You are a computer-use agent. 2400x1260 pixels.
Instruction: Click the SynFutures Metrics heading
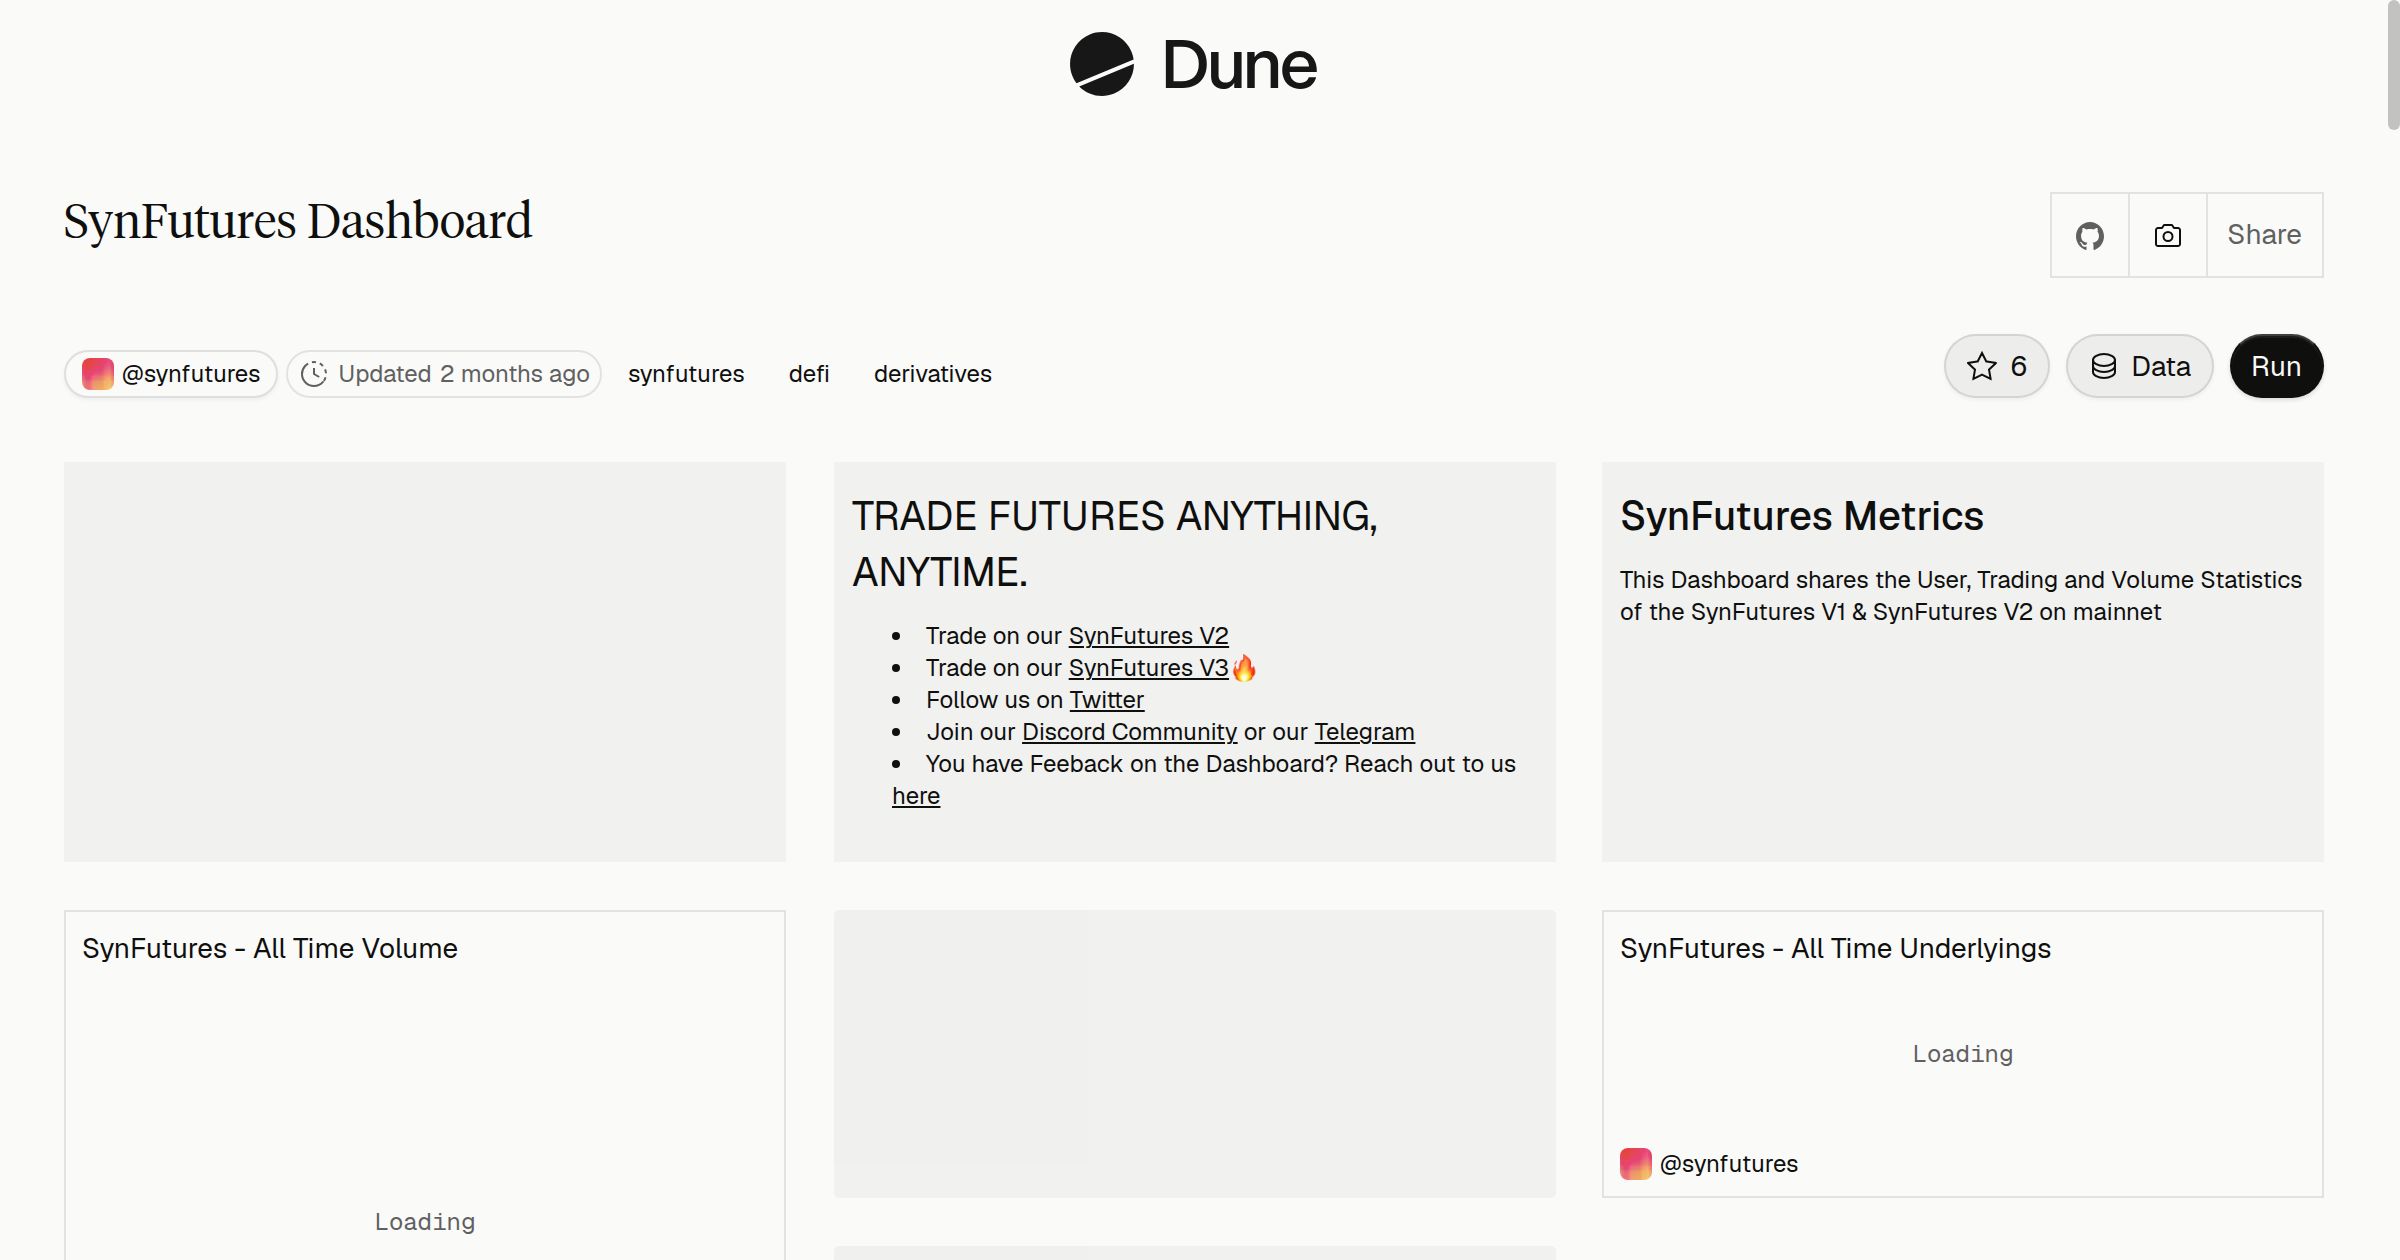pos(1801,516)
